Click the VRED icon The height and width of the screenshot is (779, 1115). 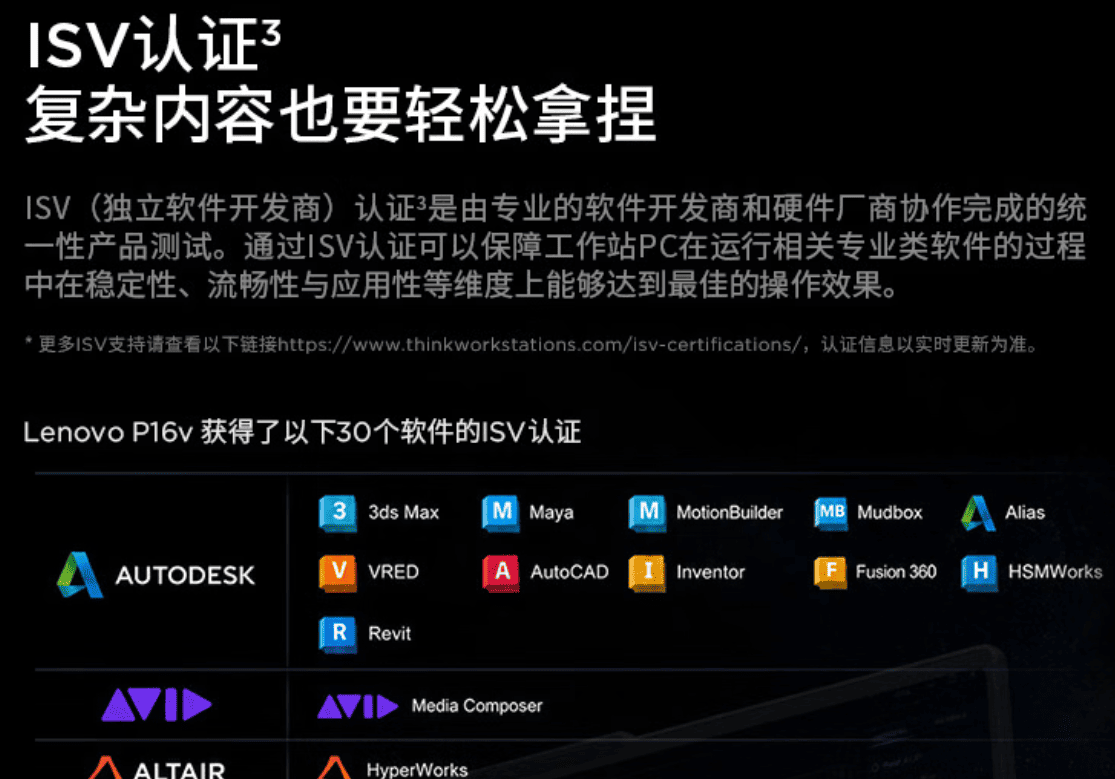[338, 573]
